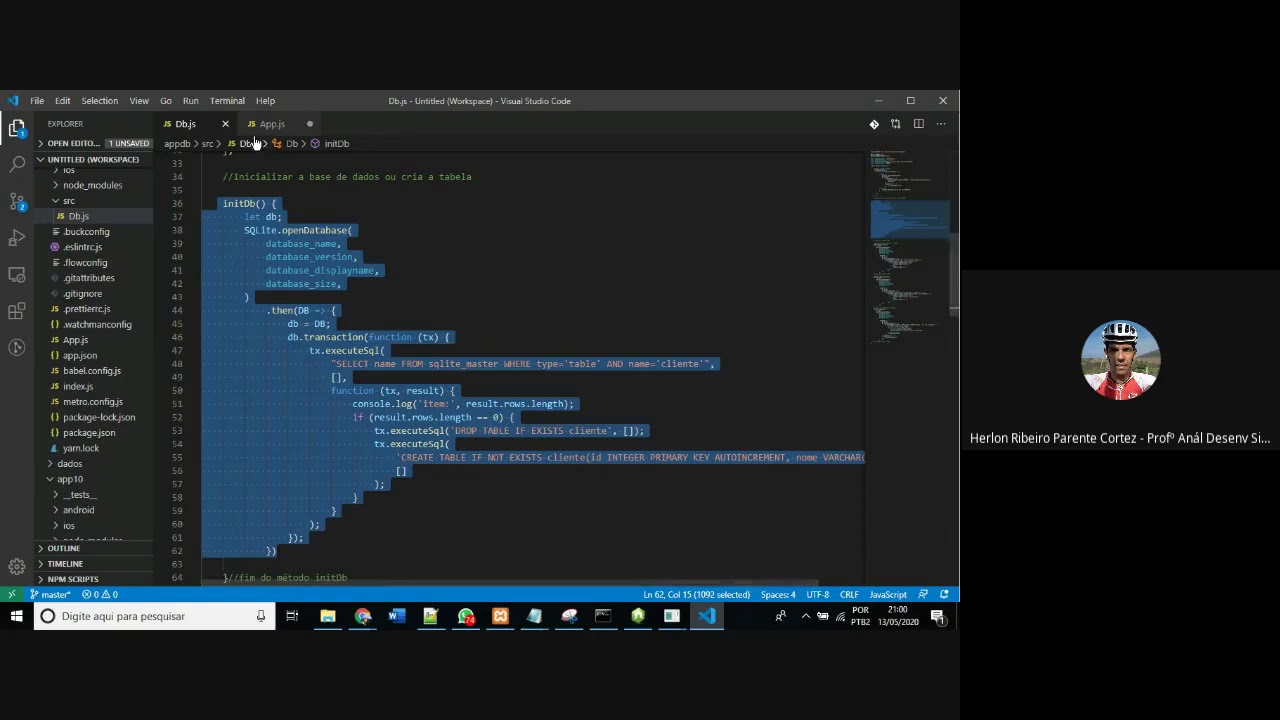
Task: Open notifications bell in status bar
Action: pyautogui.click(x=944, y=594)
